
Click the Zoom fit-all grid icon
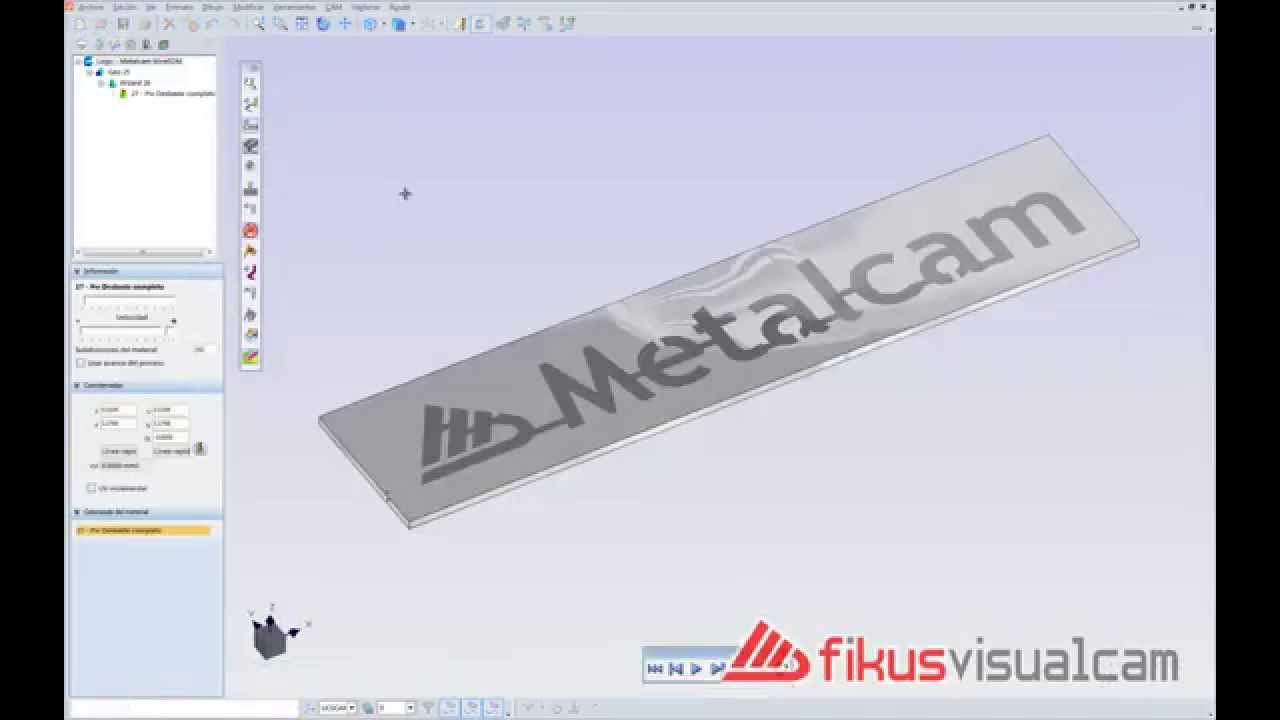click(302, 24)
